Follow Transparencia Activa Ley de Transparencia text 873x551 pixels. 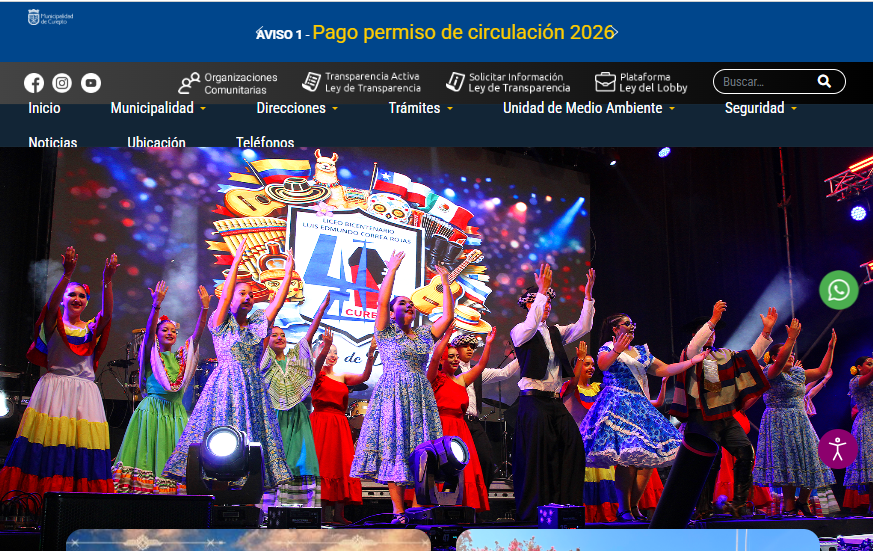pos(372,82)
